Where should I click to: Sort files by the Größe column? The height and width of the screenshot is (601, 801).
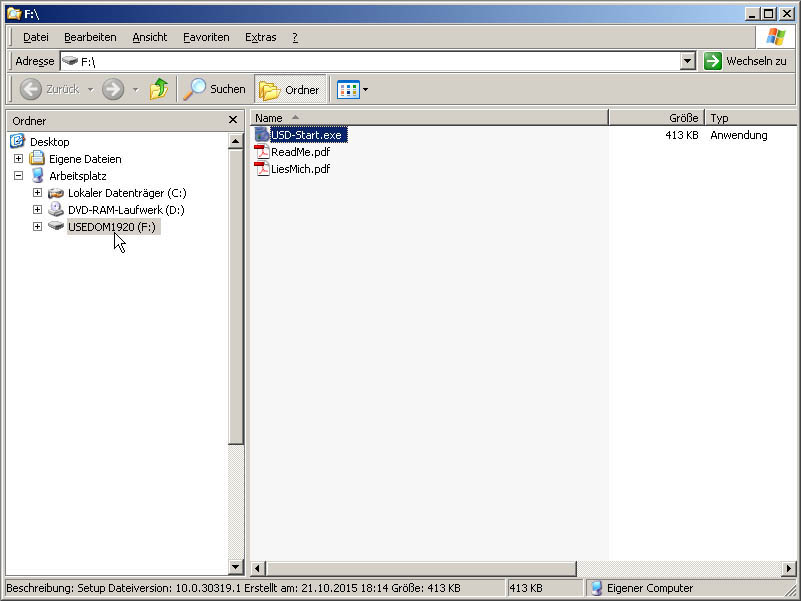[656, 117]
